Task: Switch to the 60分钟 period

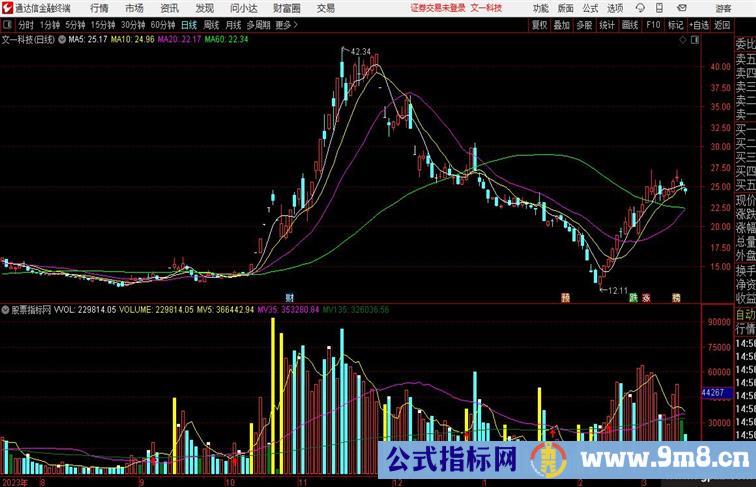Action: point(163,25)
